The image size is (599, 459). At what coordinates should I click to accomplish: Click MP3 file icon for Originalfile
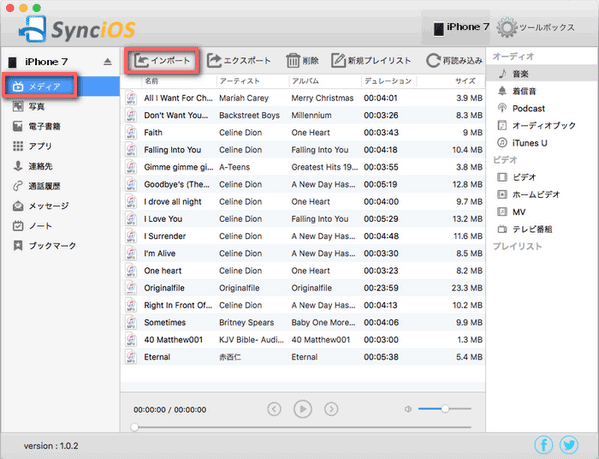coord(131,288)
